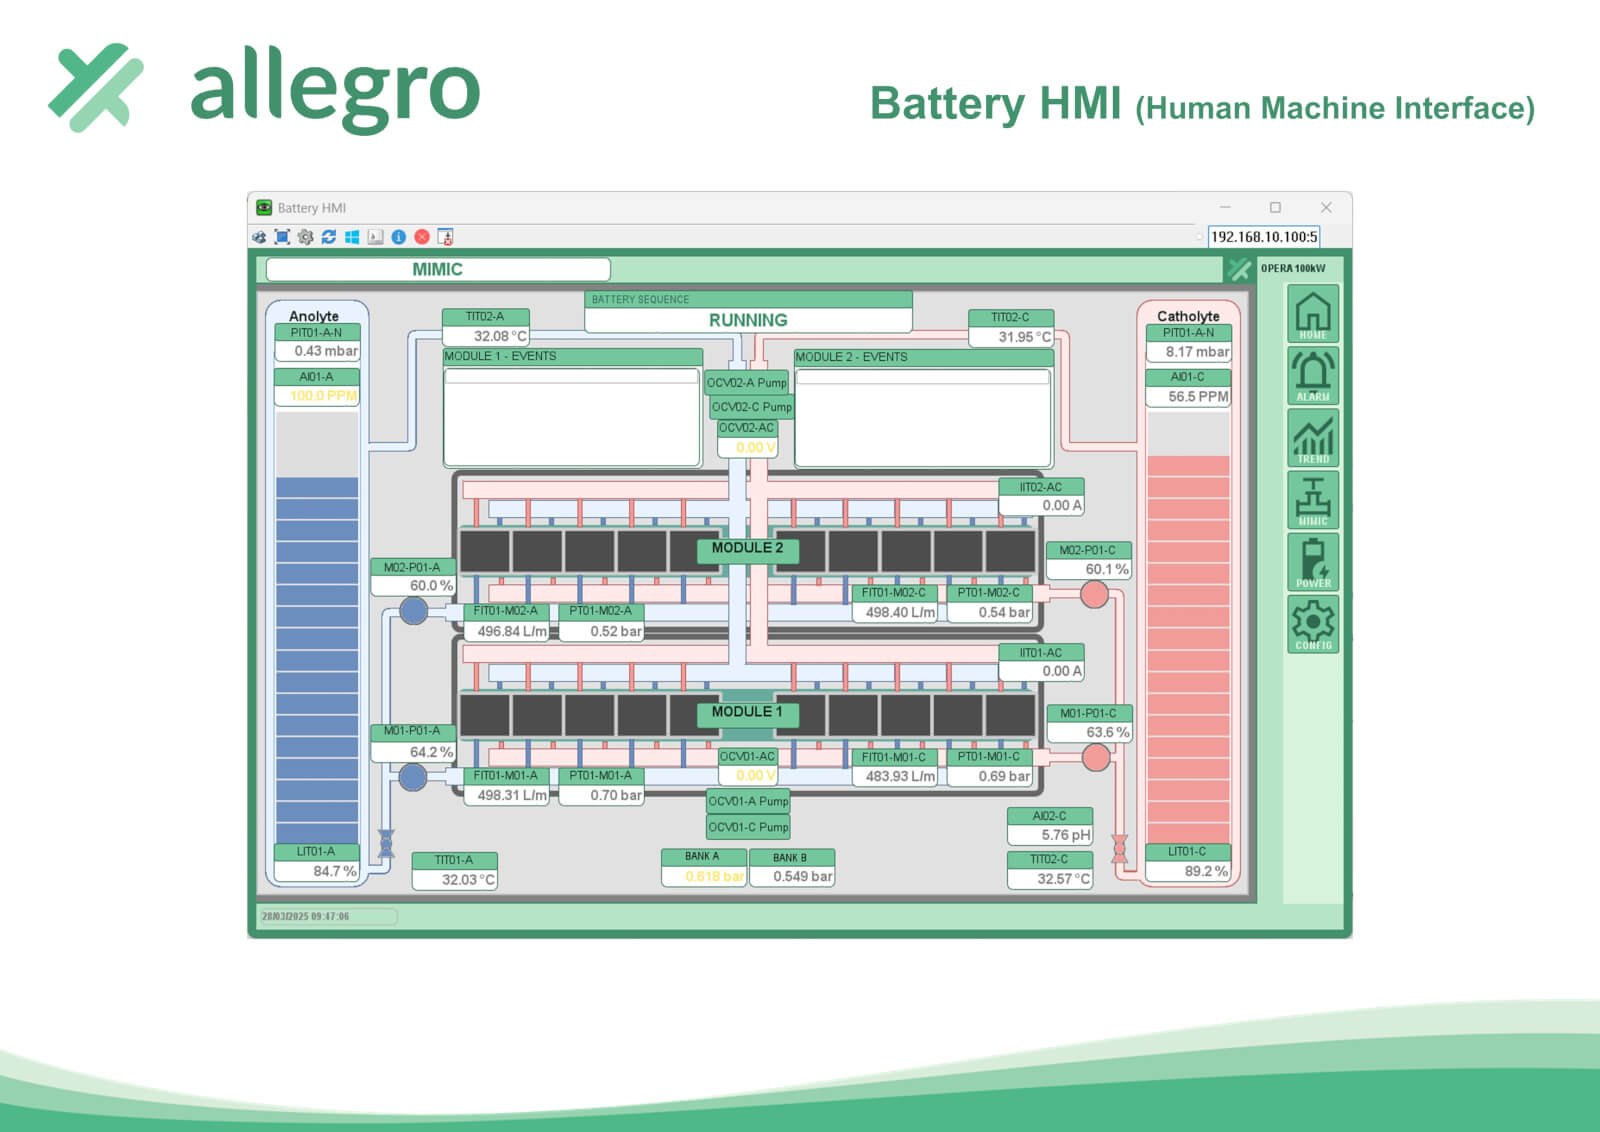
Task: Toggle the OCV02-A Pump button
Action: (747, 382)
